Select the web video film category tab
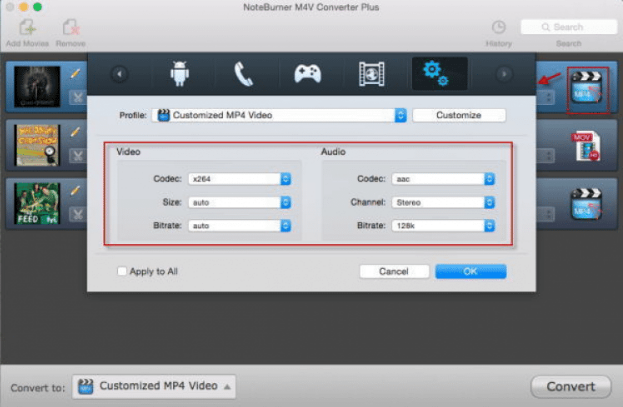623x407 pixels. (371, 74)
